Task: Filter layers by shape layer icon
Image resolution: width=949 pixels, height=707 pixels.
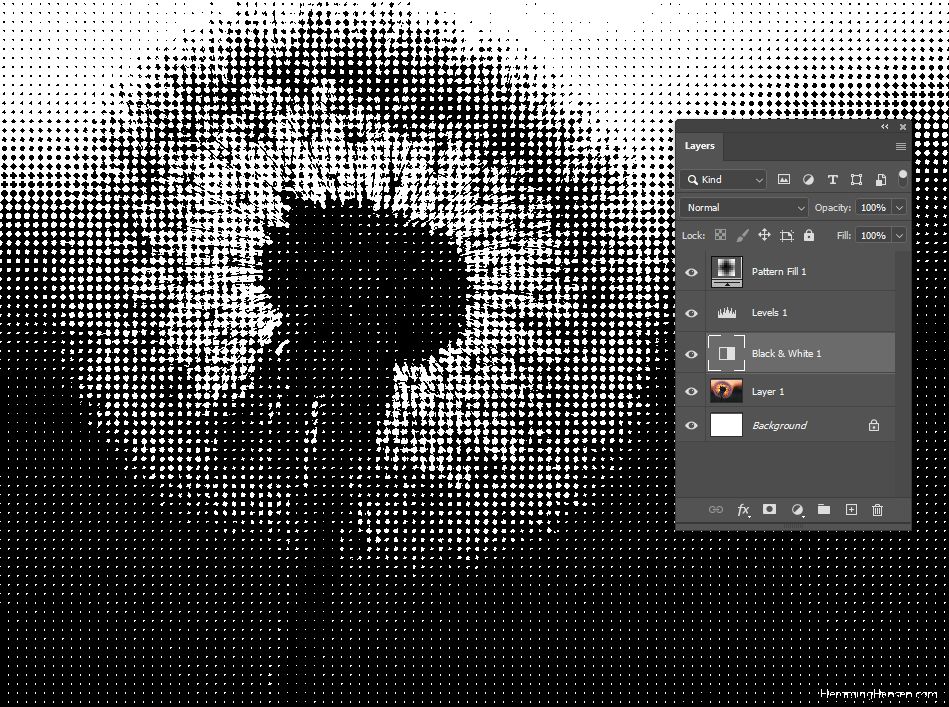Action: click(x=856, y=179)
